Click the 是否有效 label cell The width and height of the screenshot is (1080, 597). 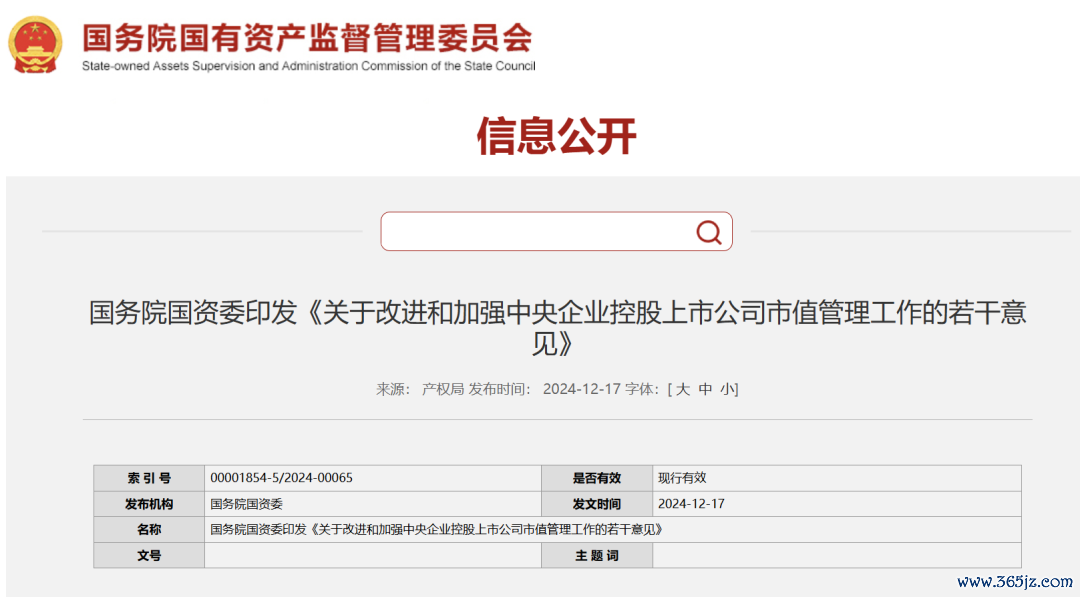(x=596, y=478)
